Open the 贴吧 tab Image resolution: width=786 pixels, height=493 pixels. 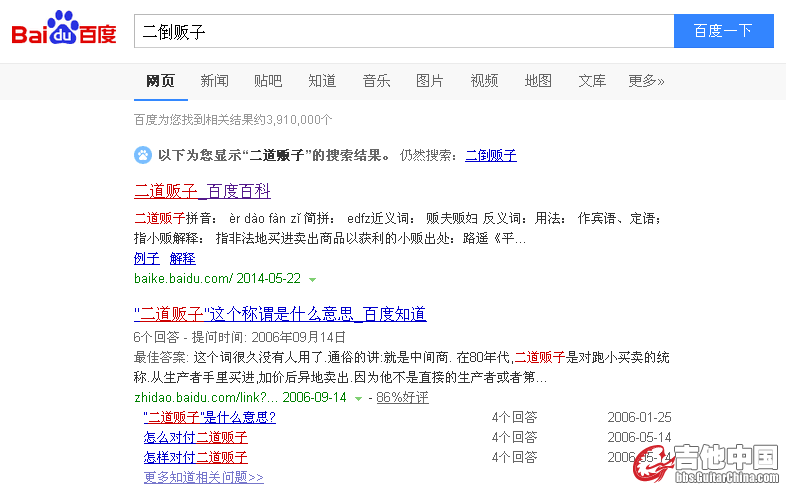tap(268, 81)
